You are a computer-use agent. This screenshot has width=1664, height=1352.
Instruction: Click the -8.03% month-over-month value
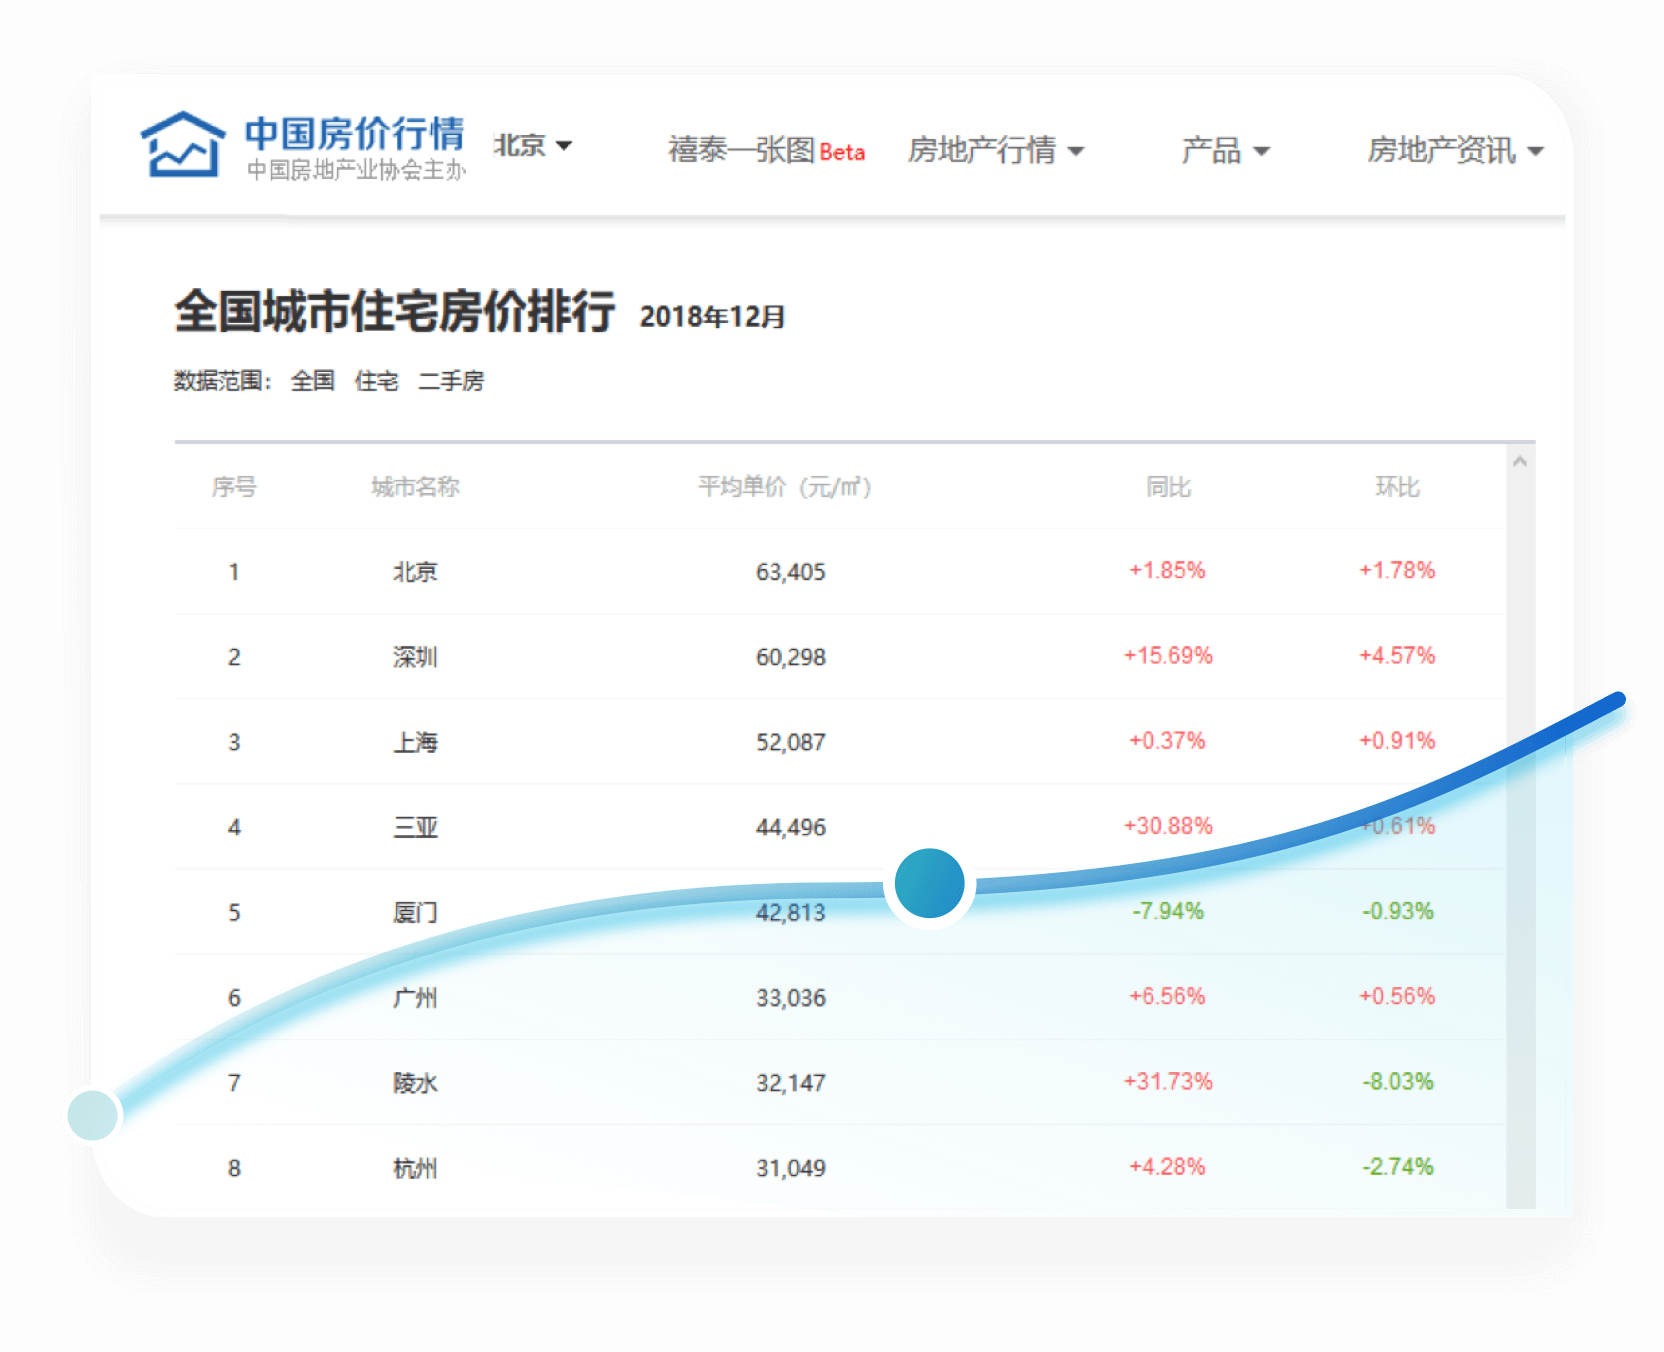point(1397,1081)
